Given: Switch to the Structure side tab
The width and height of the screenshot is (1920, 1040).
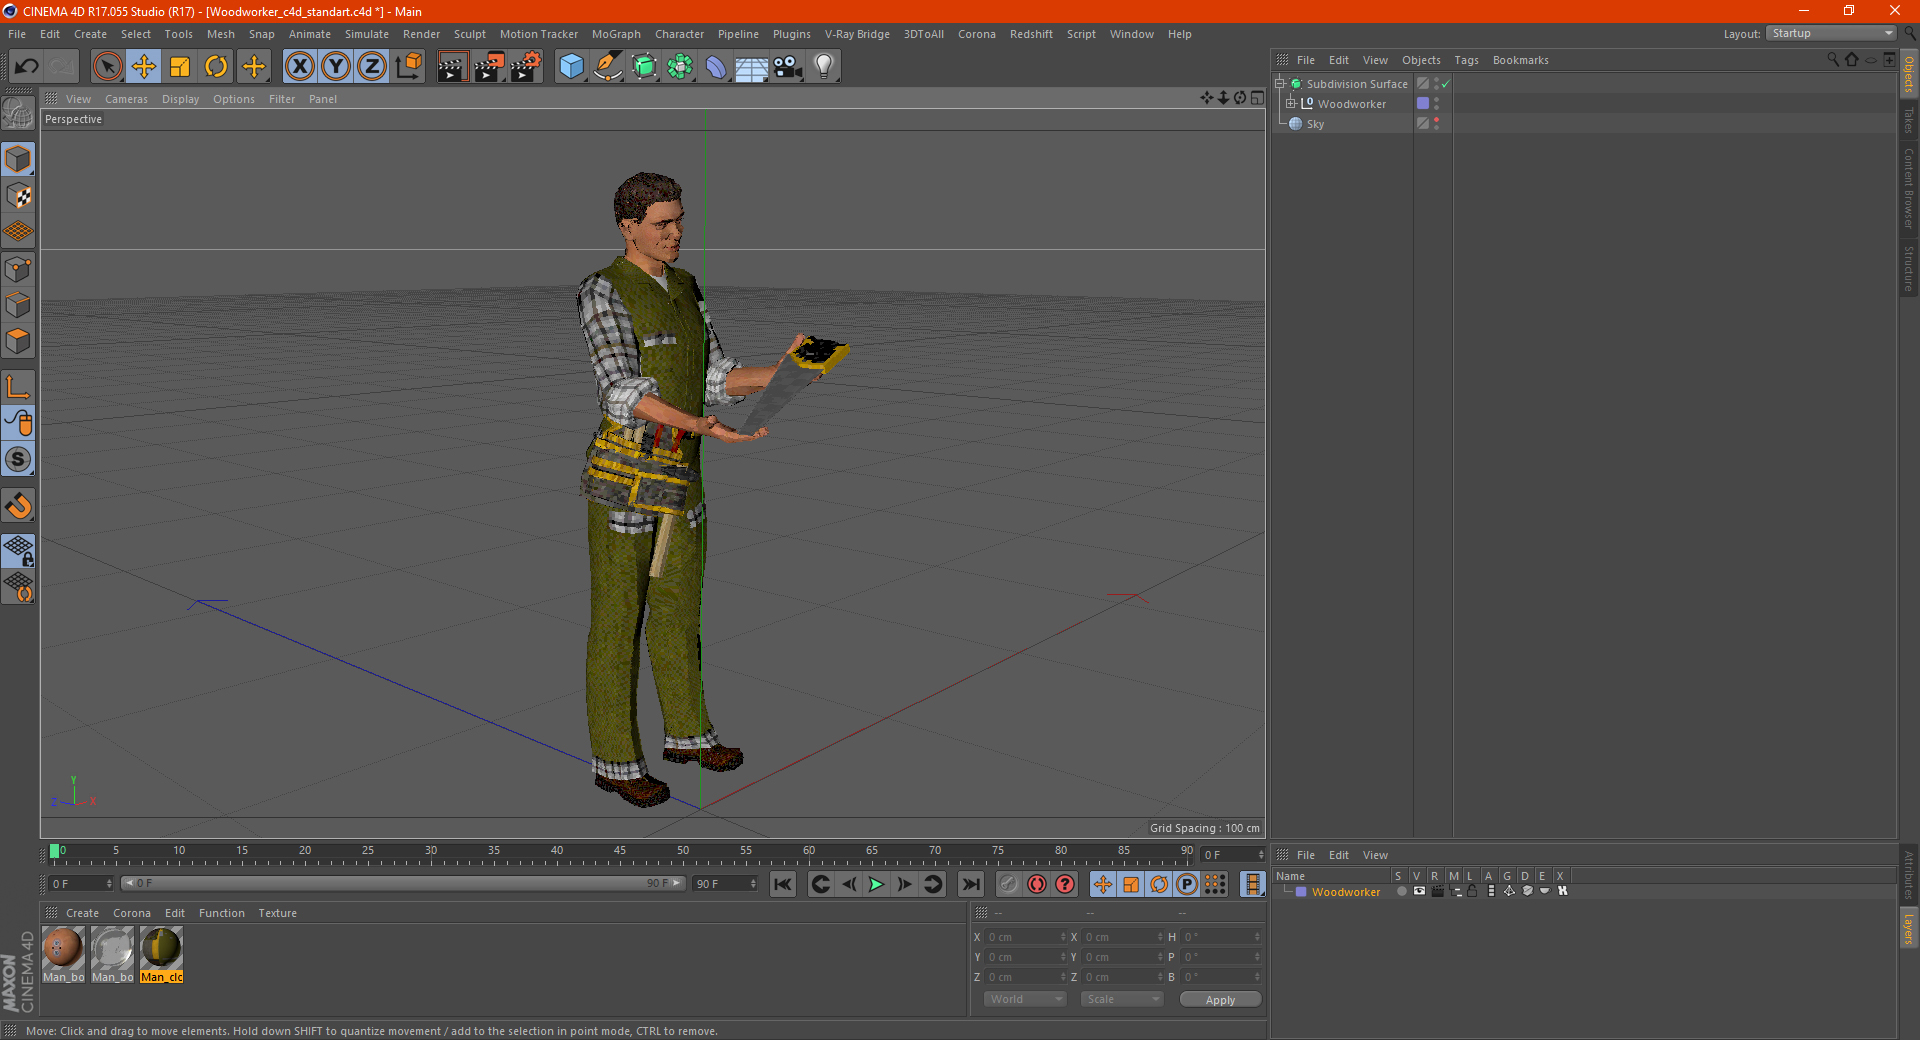Looking at the screenshot, I should tap(1908, 268).
